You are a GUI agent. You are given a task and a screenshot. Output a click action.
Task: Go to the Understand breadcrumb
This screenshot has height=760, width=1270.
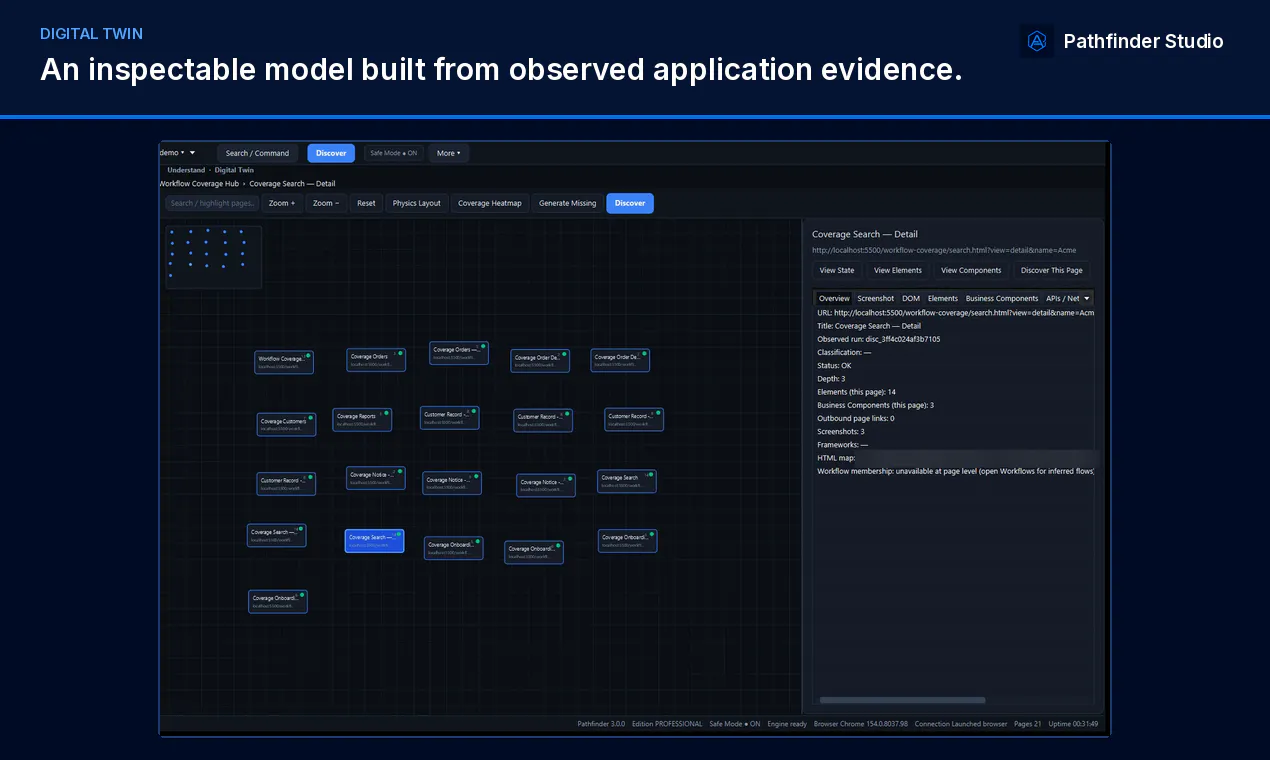point(186,170)
